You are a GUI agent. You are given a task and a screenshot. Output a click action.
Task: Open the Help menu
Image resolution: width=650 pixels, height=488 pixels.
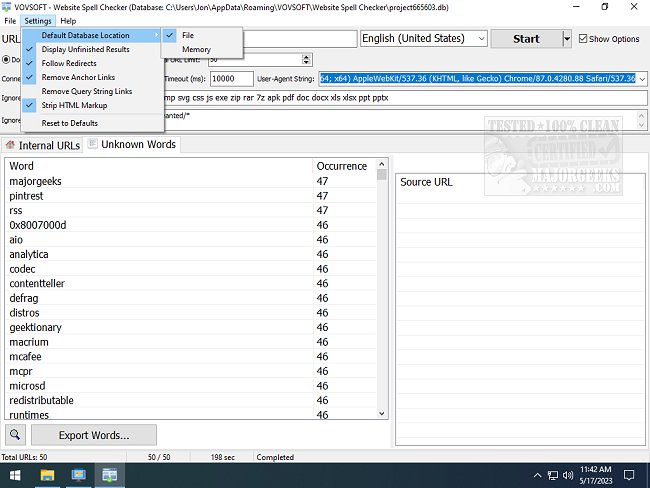pyautogui.click(x=68, y=21)
